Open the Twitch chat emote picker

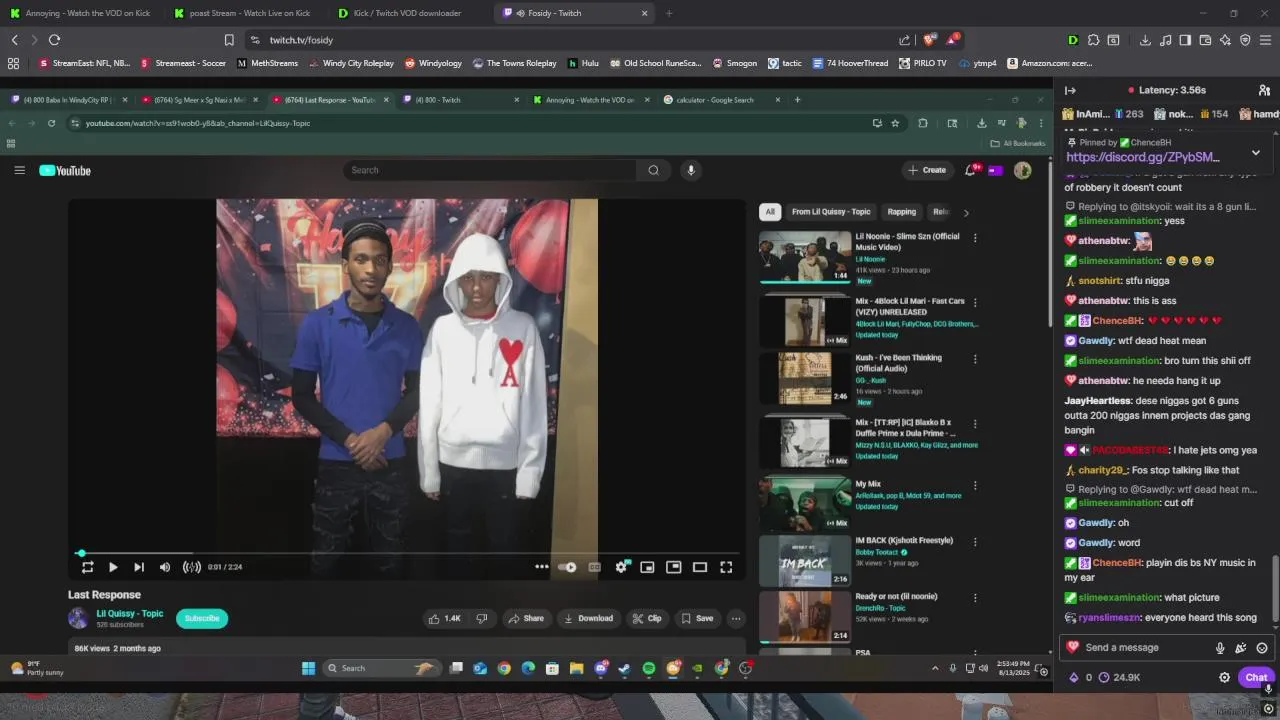(1262, 648)
